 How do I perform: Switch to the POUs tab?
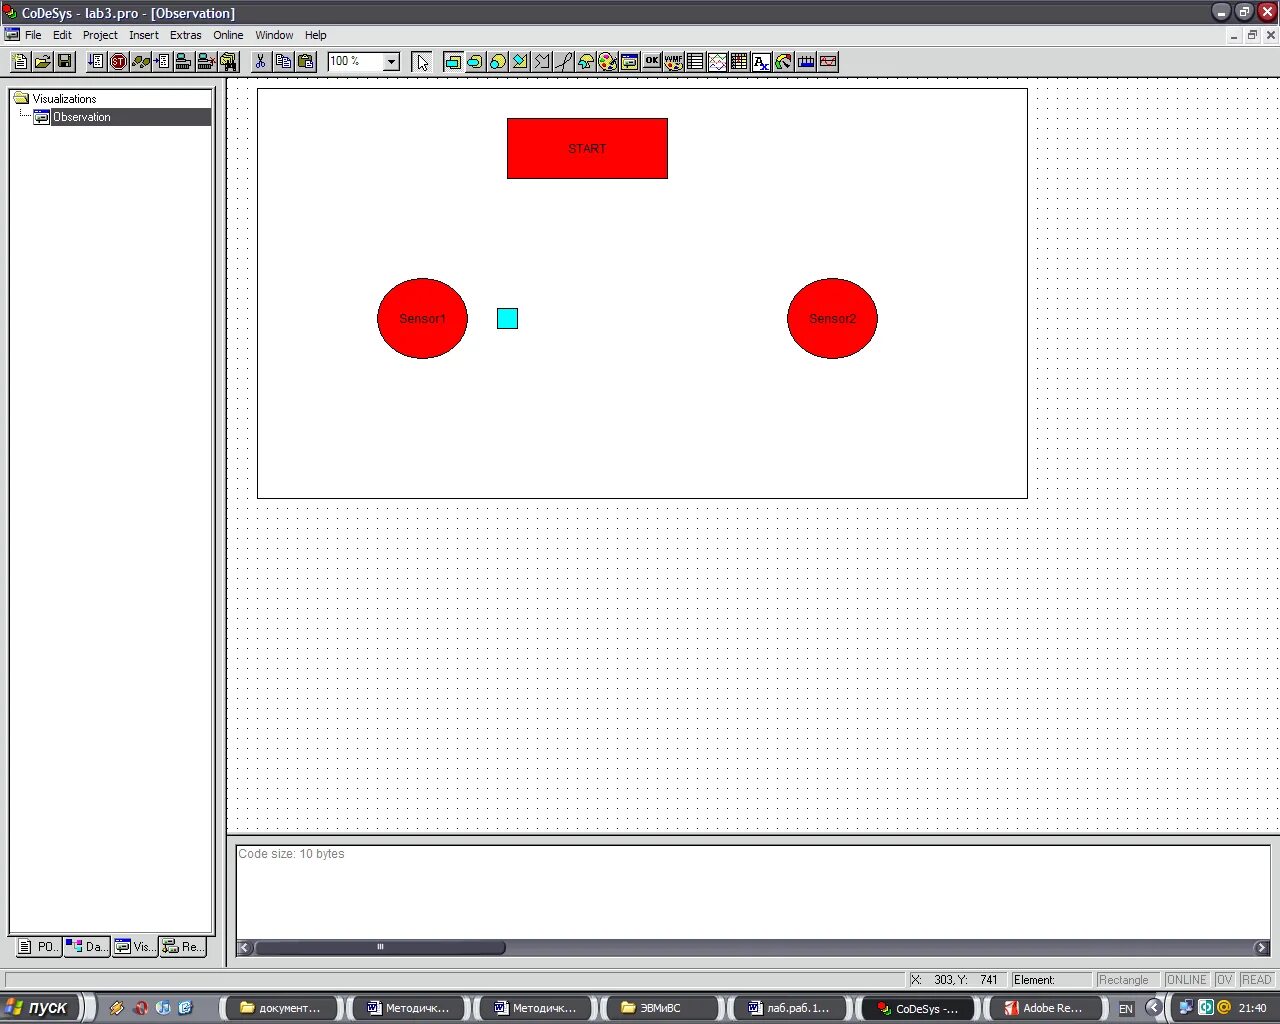point(38,946)
